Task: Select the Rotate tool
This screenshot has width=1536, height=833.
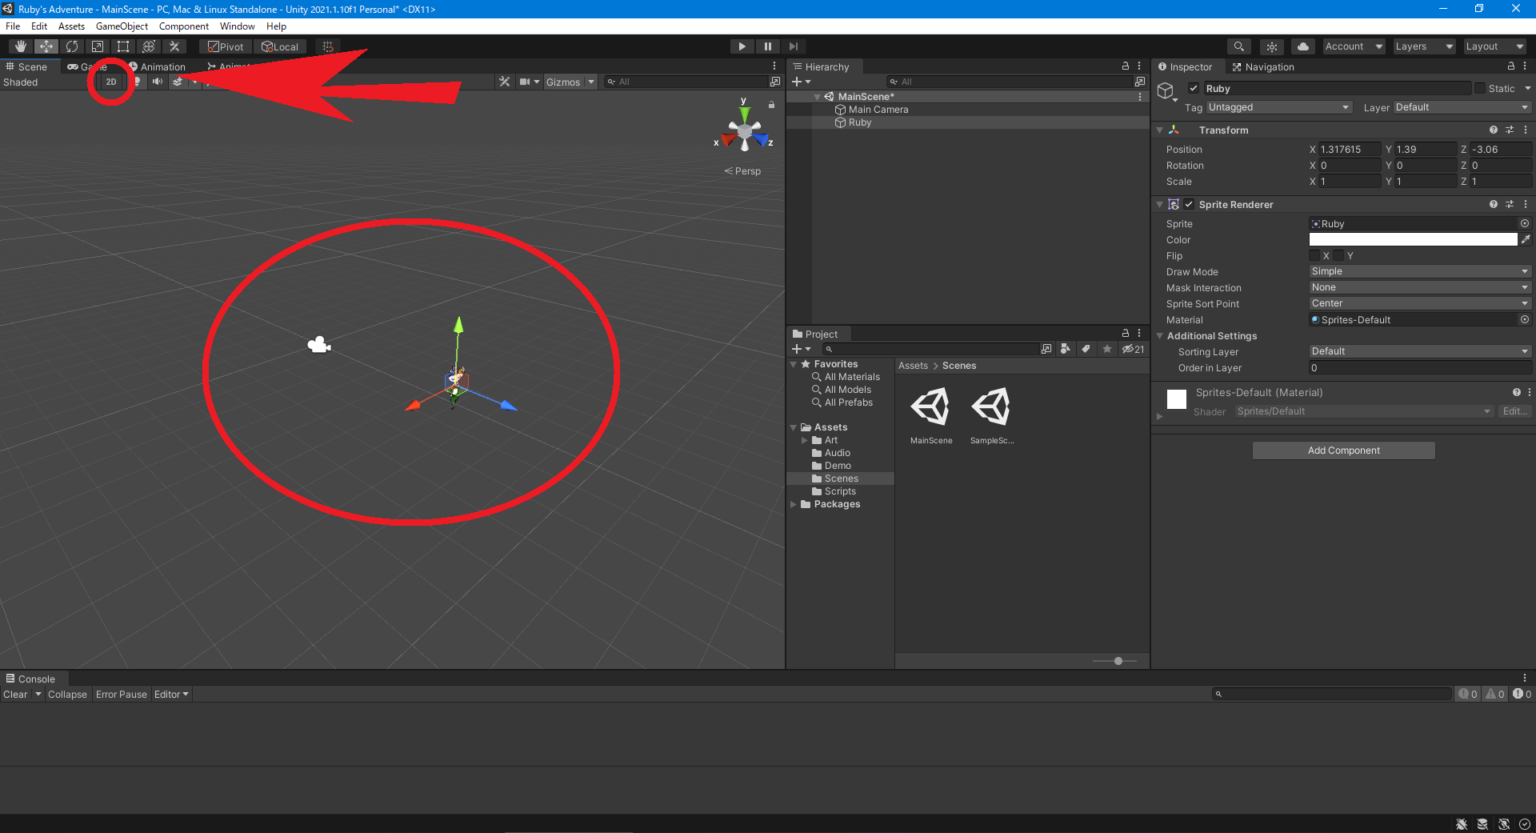Action: coord(72,47)
